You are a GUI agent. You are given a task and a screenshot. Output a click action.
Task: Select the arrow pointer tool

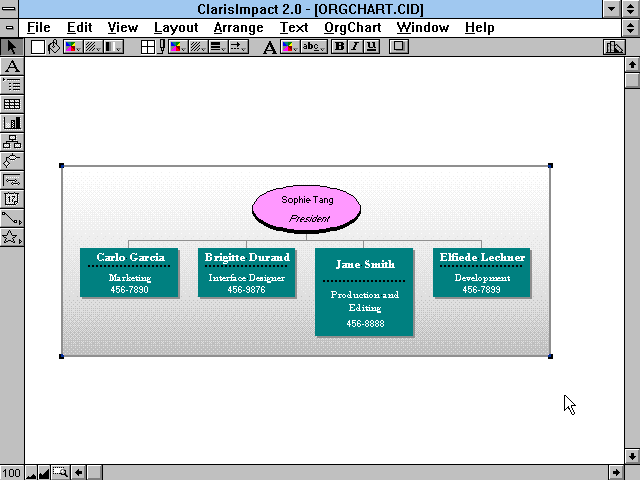coord(12,47)
